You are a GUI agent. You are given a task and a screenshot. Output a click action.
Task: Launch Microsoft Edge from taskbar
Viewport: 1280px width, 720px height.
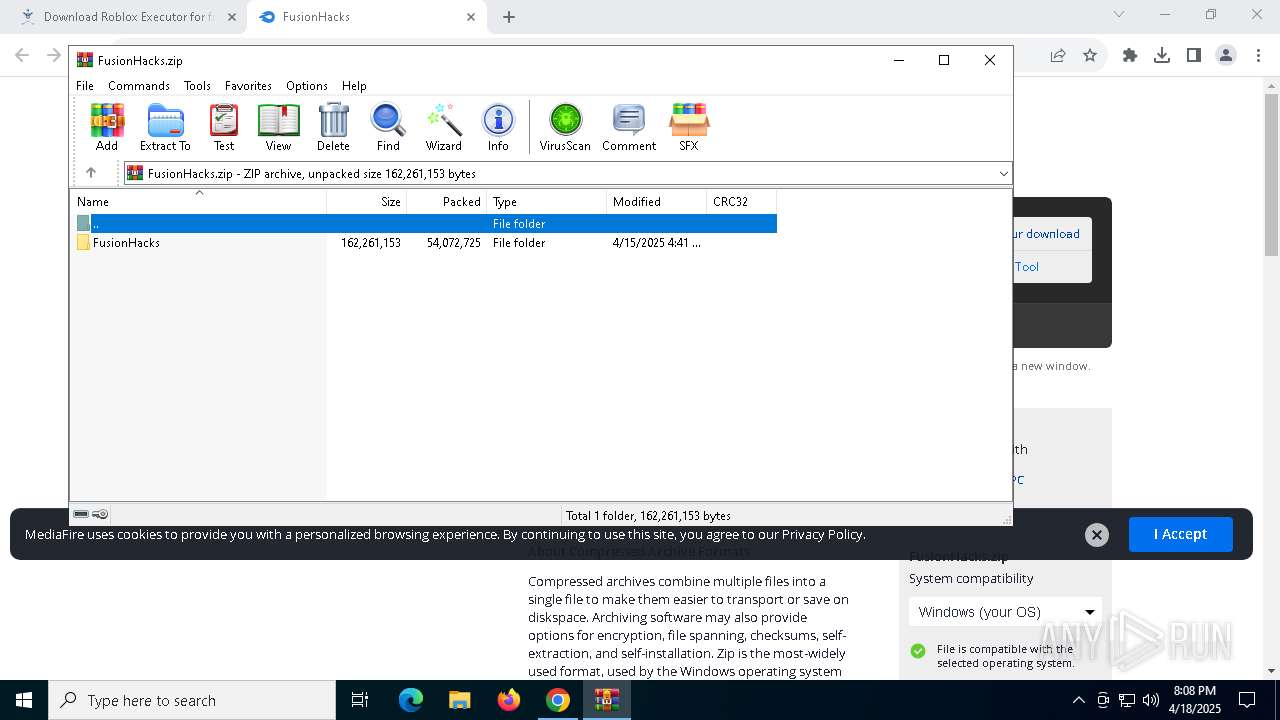(x=411, y=700)
